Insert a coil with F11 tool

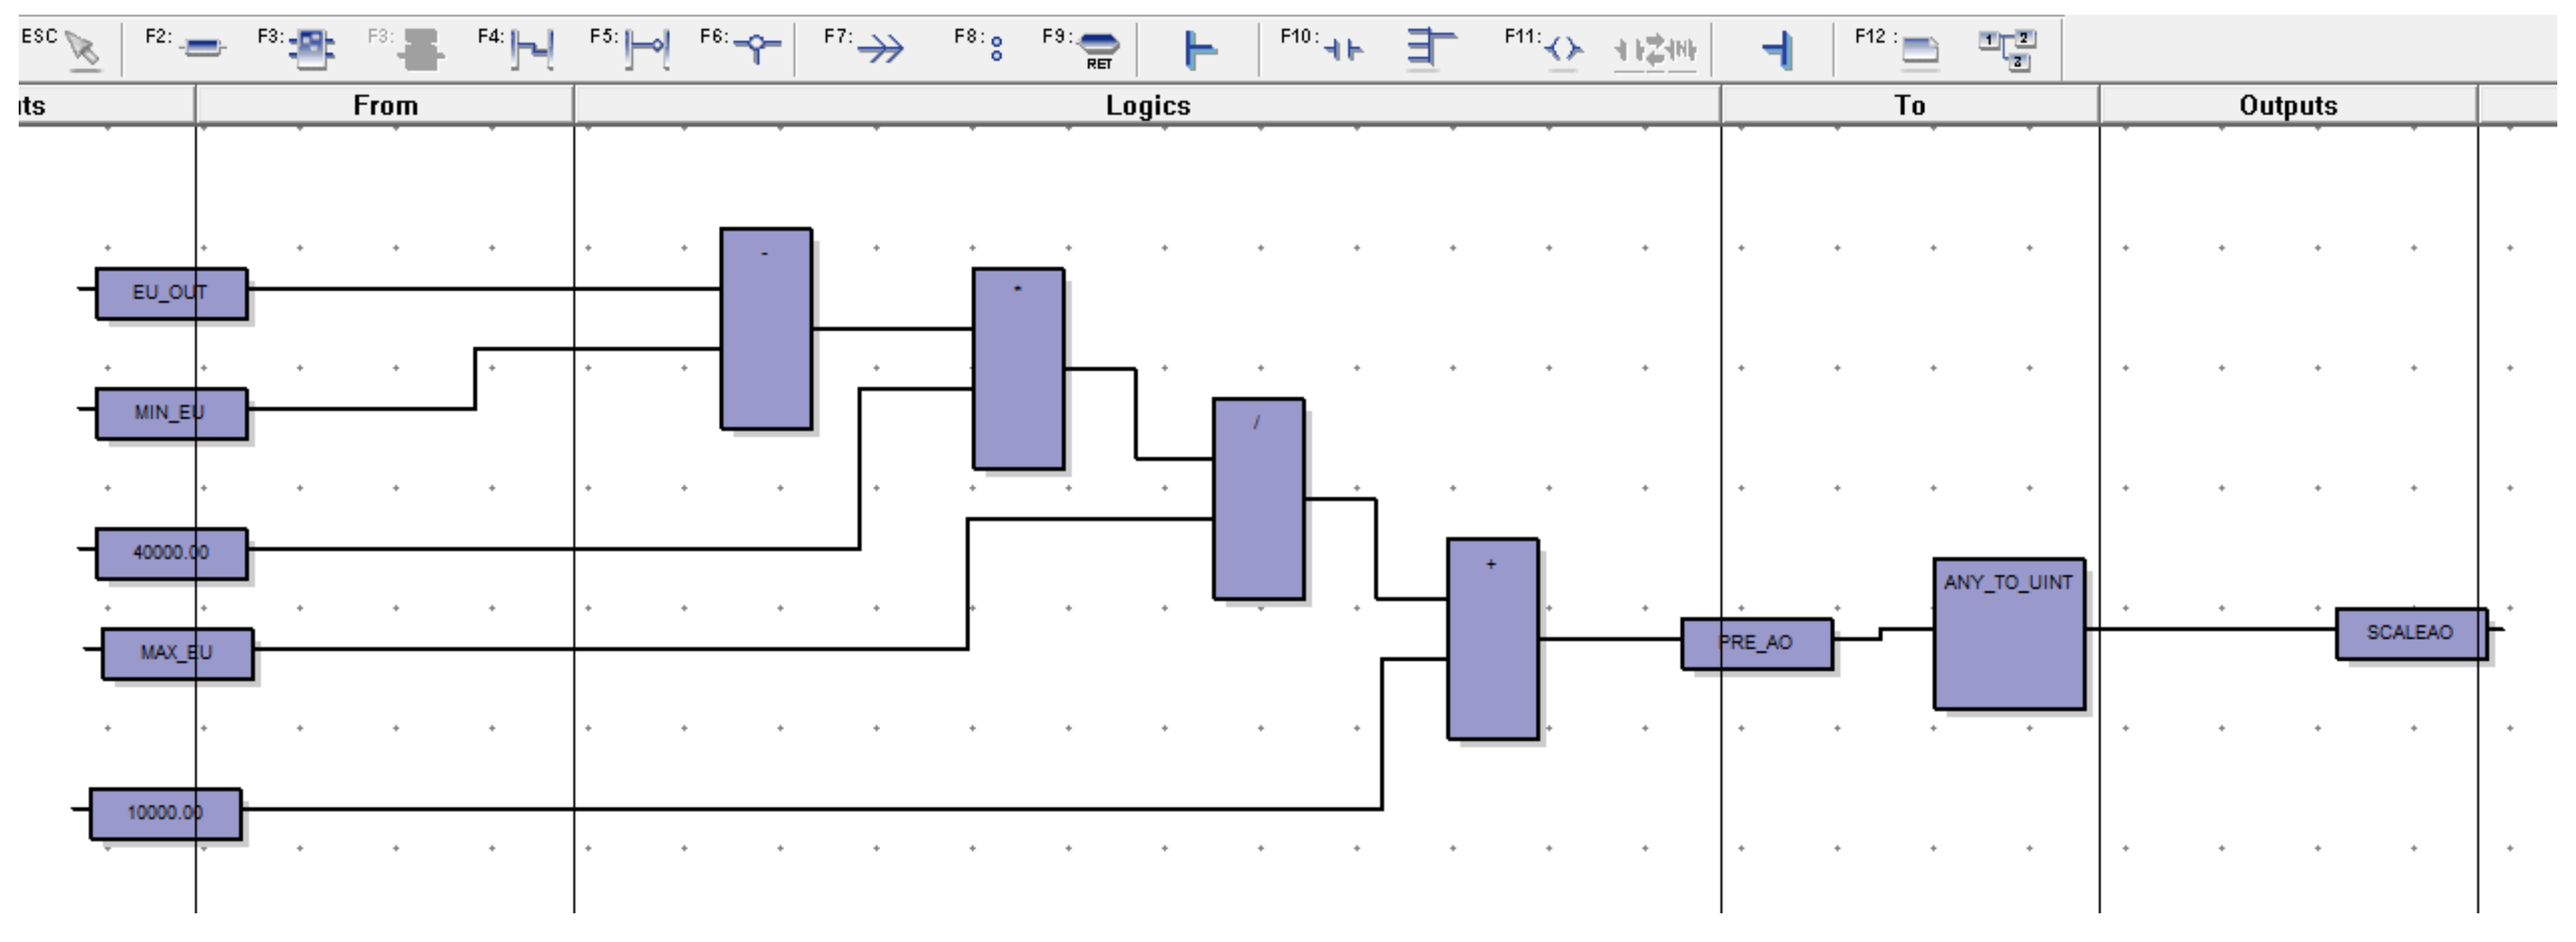coord(1564,48)
